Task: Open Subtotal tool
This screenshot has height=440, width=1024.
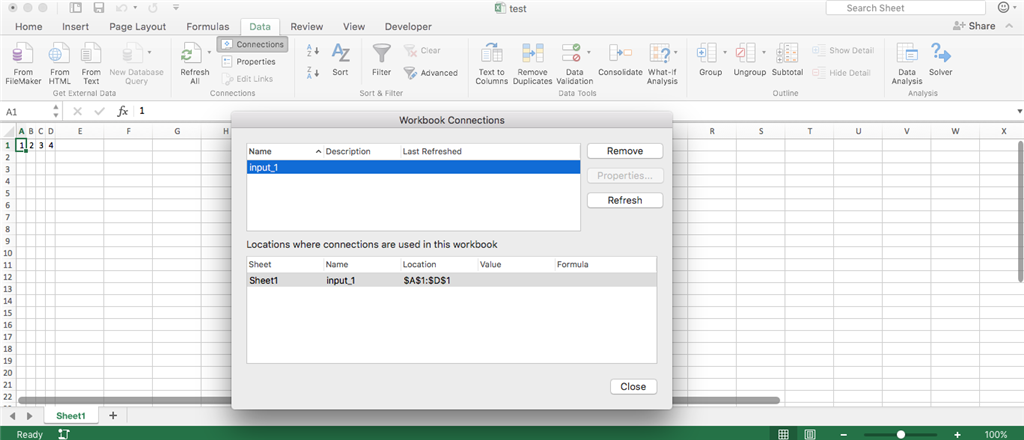Action: point(787,60)
